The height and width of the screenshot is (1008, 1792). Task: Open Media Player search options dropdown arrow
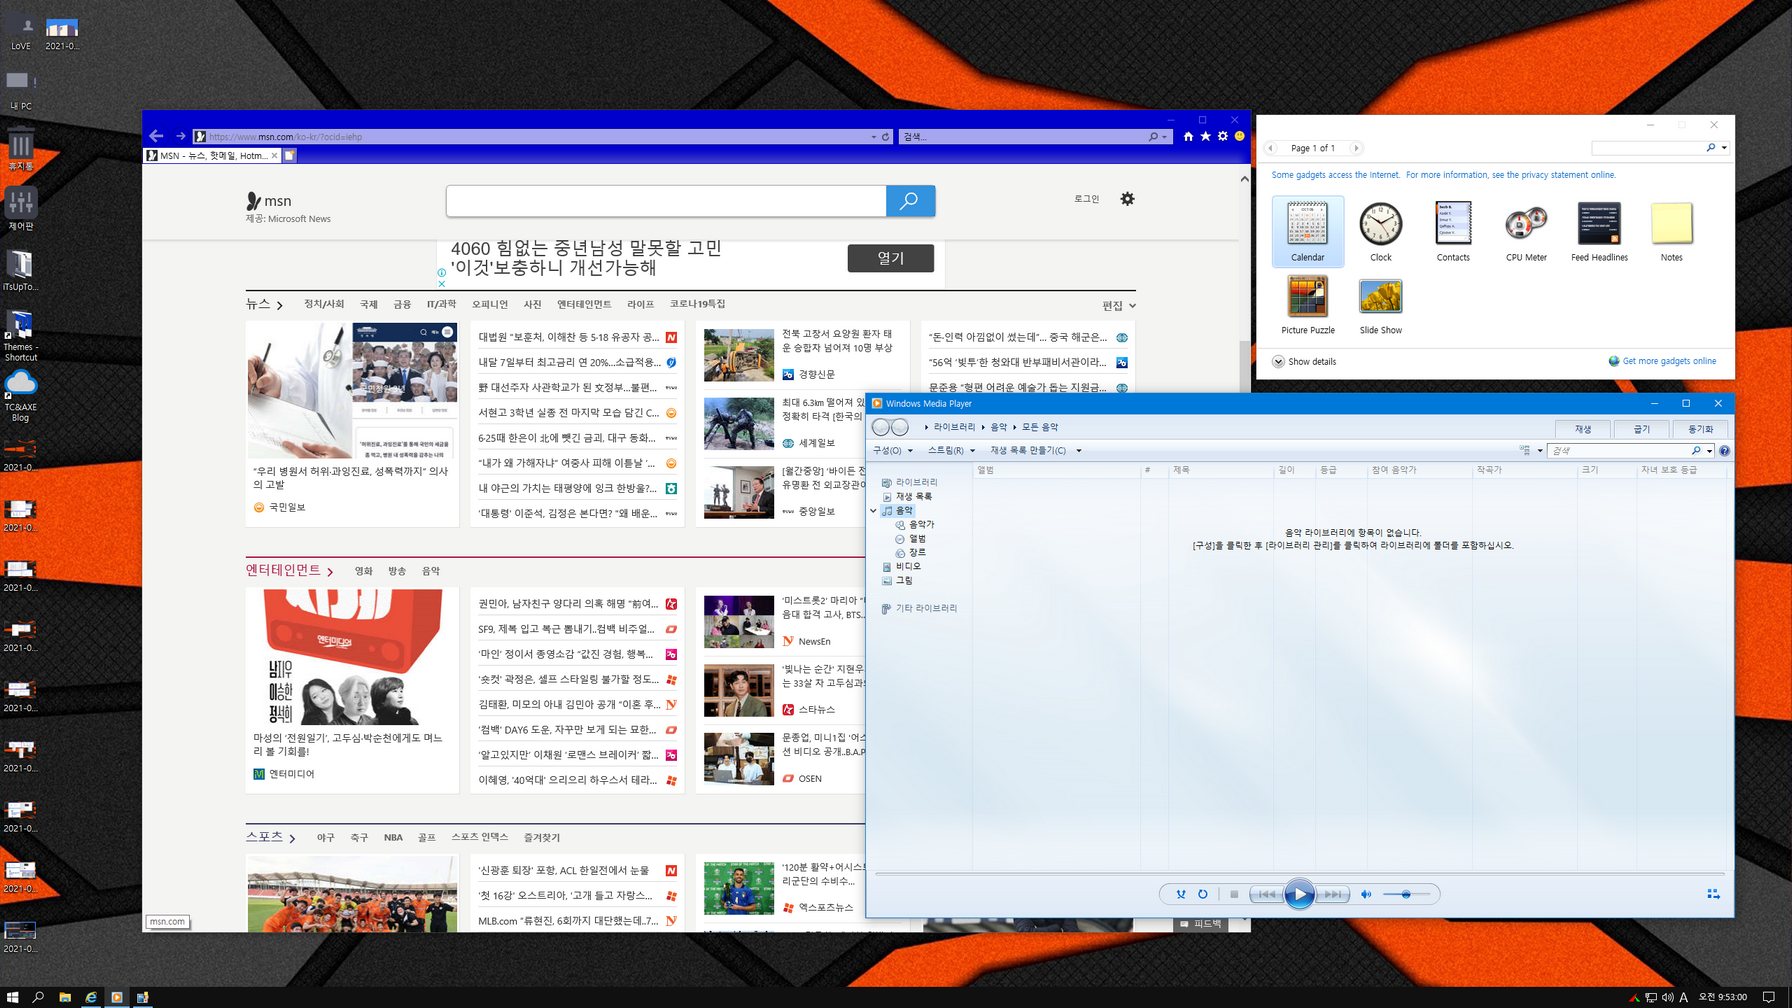coord(1710,451)
